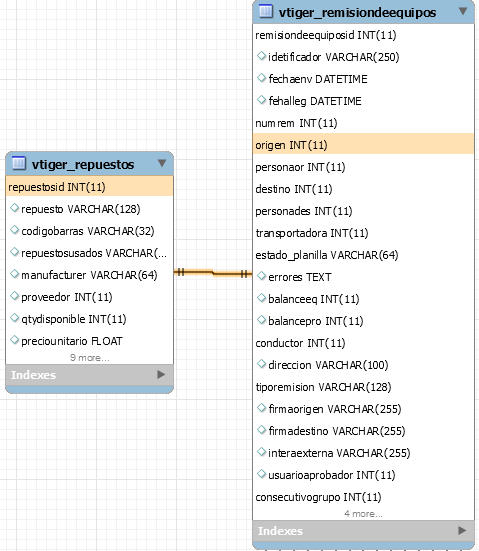479x551 pixels.
Task: Expand Indexes section of vtiger_remisiondeequipos
Action: point(462,531)
